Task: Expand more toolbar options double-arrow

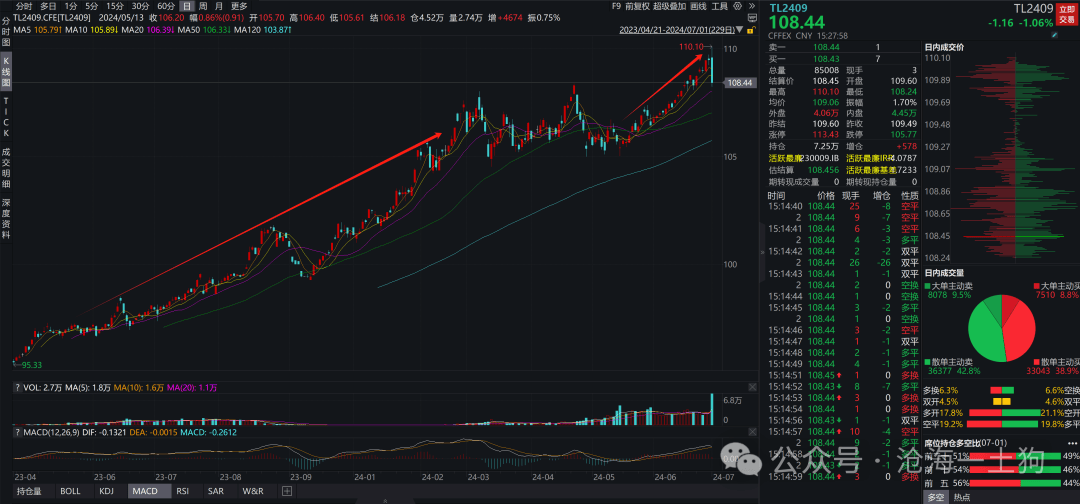Action: 751,6
